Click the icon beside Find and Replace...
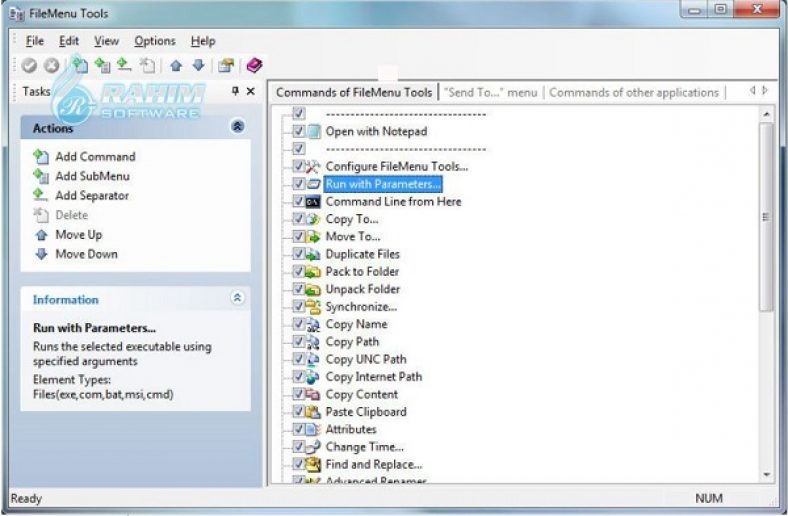 314,464
